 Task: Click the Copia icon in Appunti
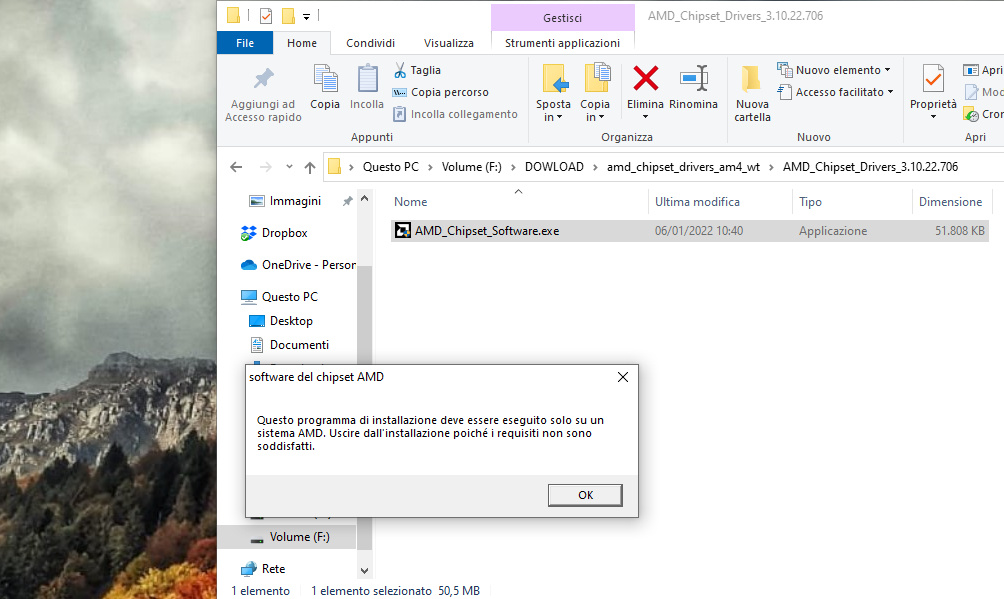[325, 78]
